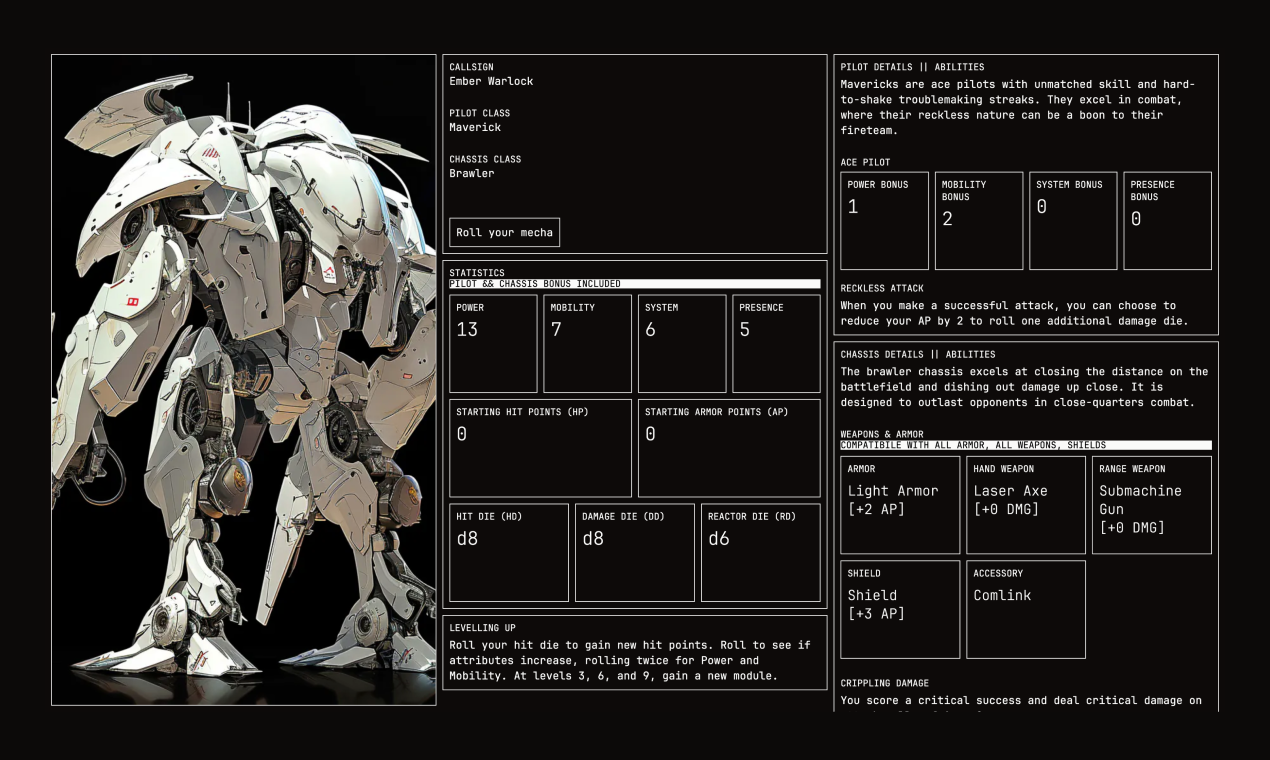Click the Reactor Die (RD) d6 box
1270x760 pixels.
tap(761, 553)
